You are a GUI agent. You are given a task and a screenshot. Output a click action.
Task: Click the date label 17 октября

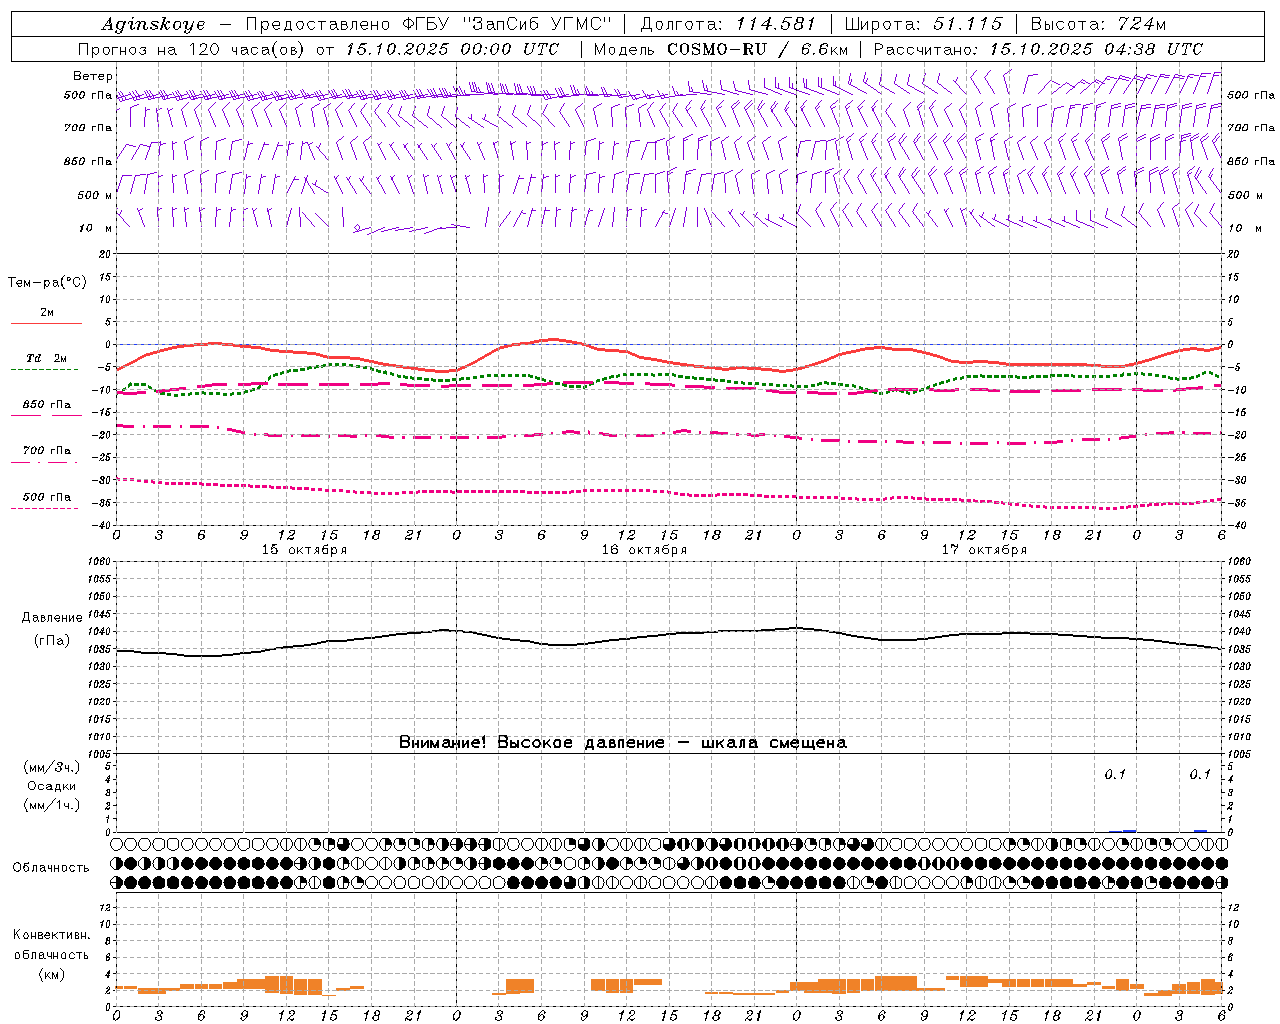click(984, 550)
